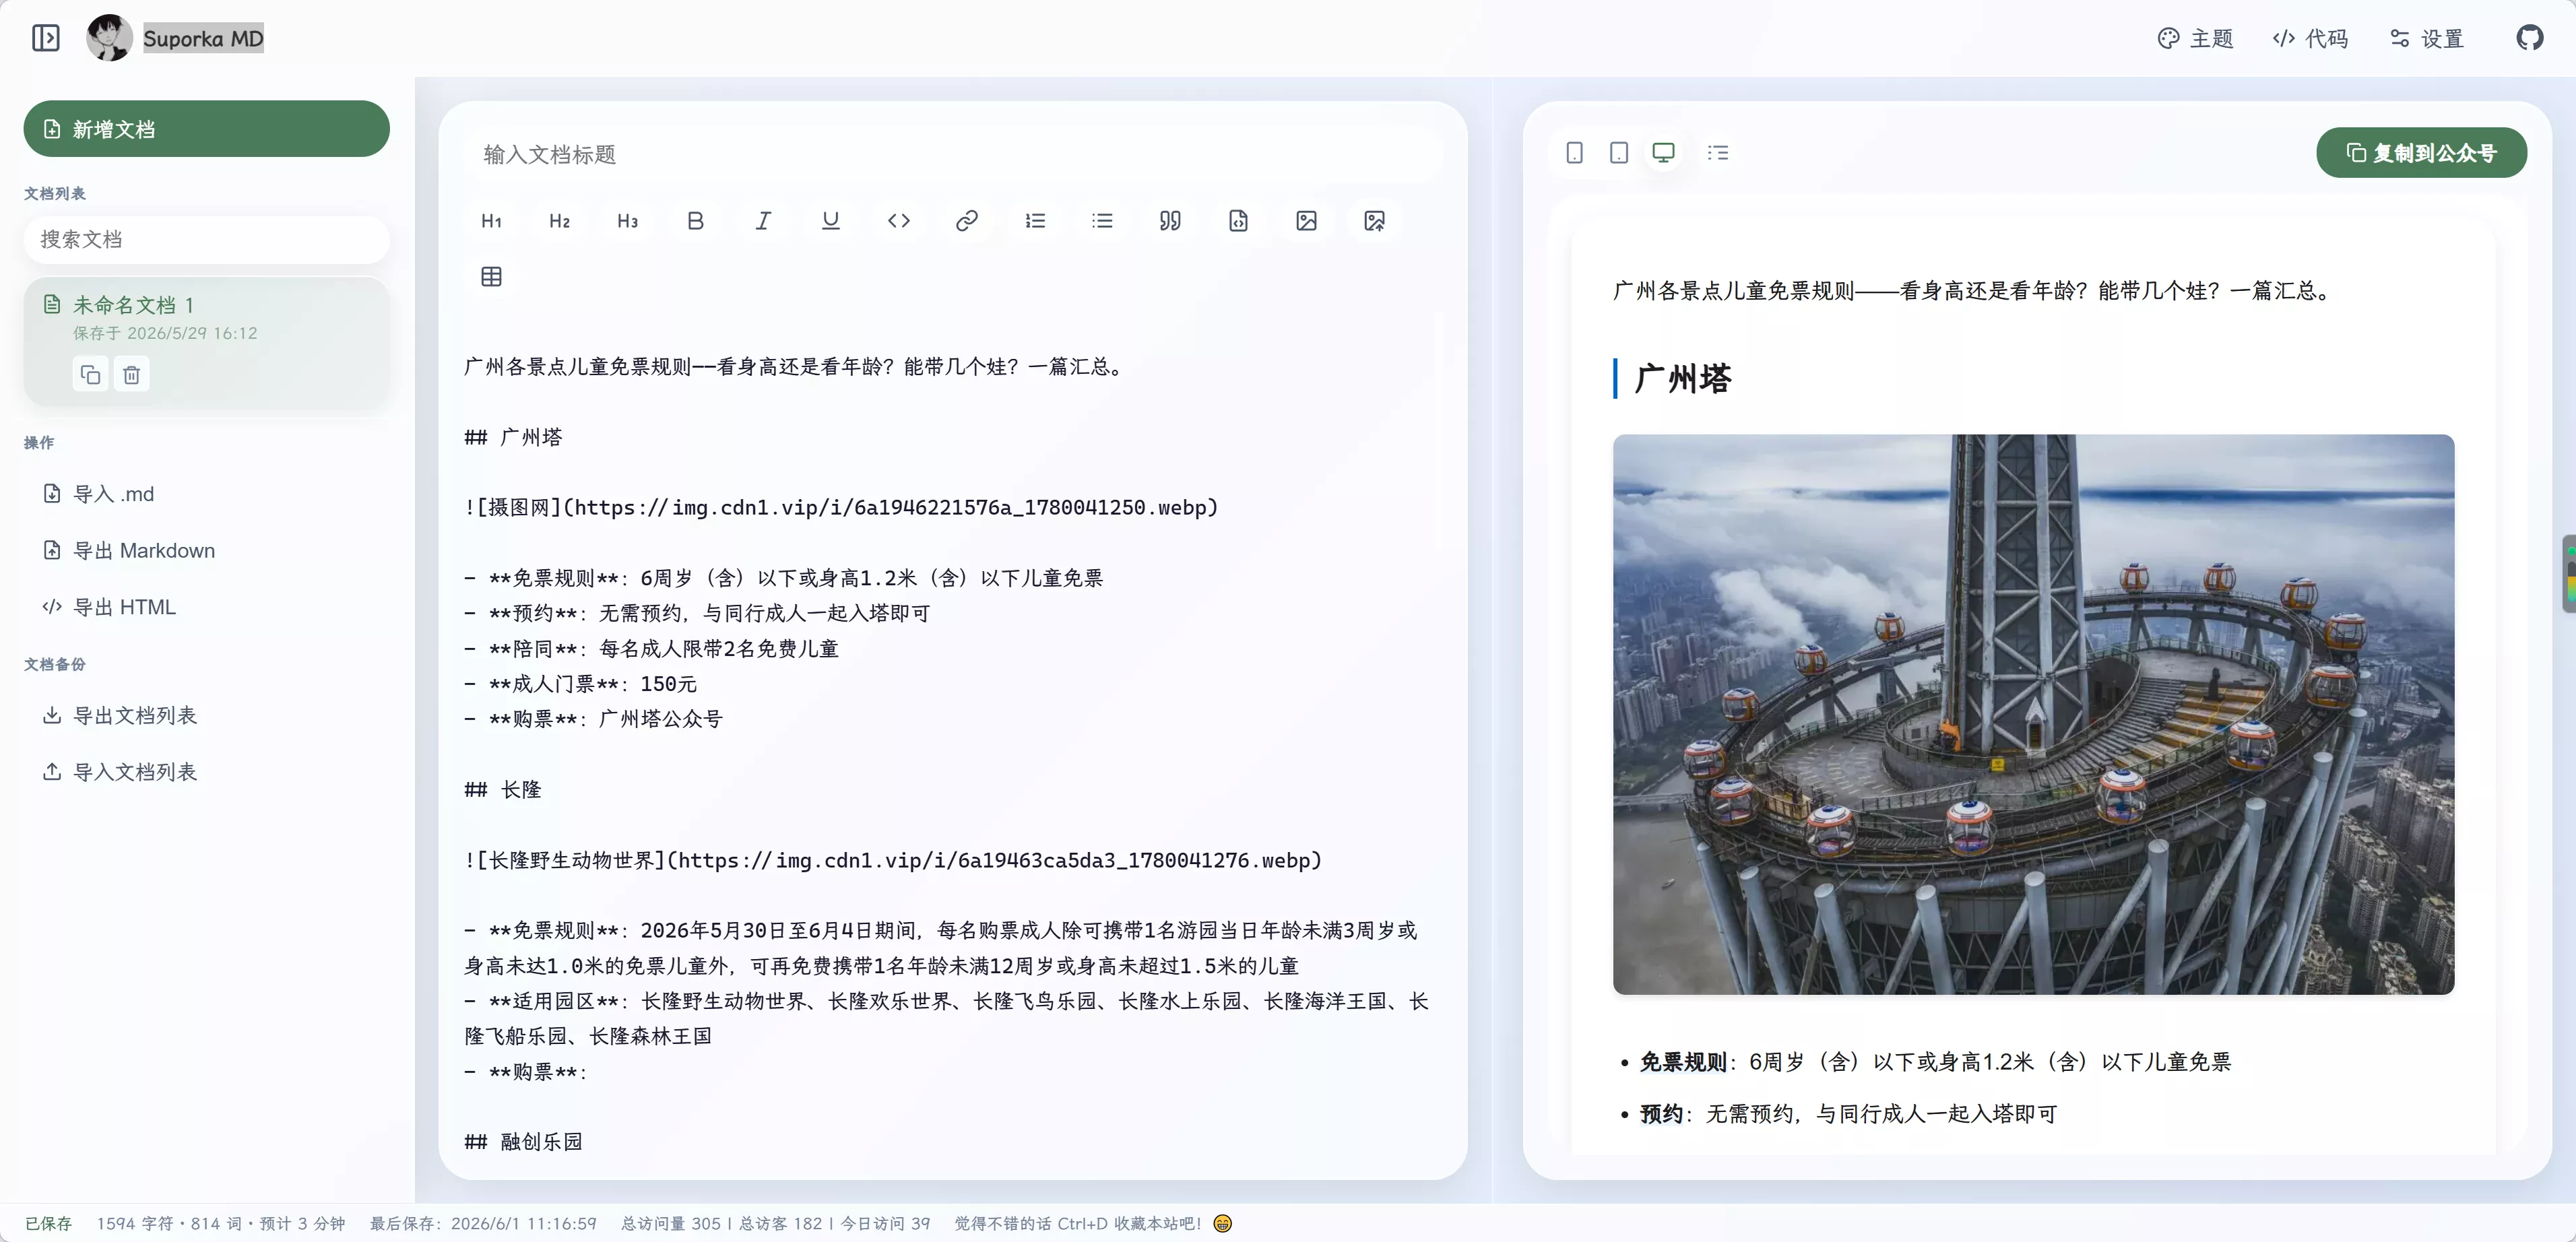The height and width of the screenshot is (1242, 2576).
Task: Click the '## 长隆' heading in editor
Action: pos(503,790)
